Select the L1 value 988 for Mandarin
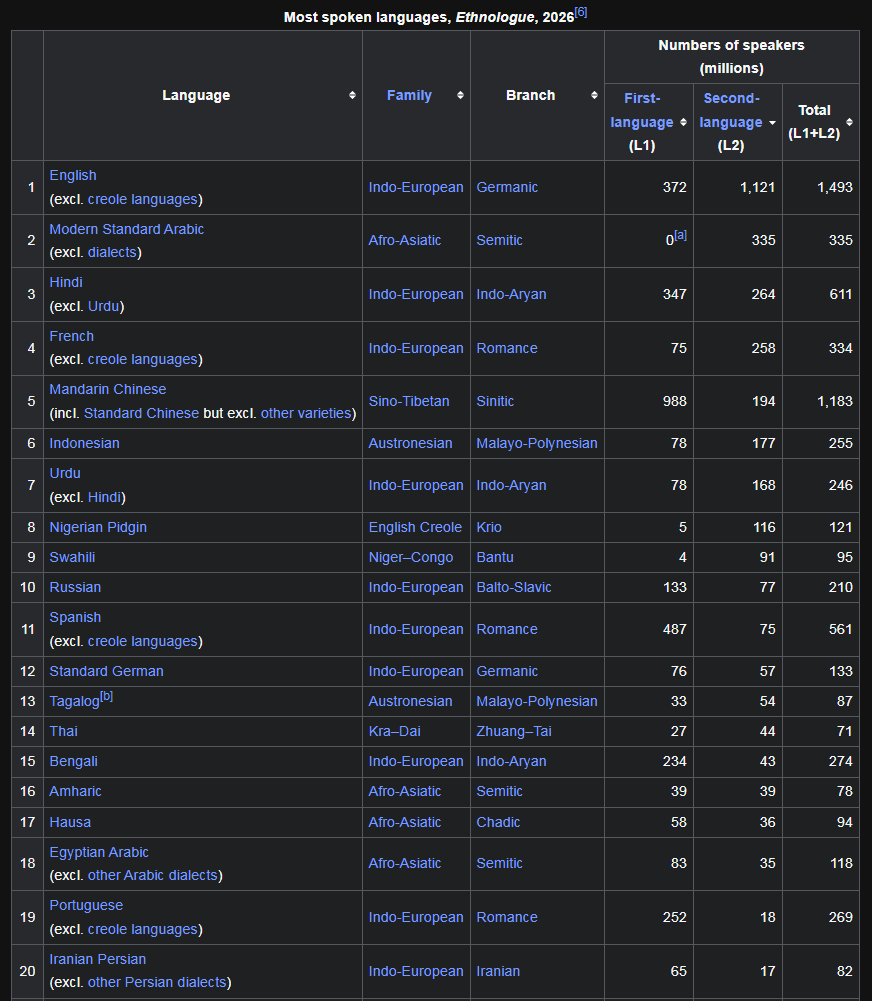The height and width of the screenshot is (1001, 872). click(675, 401)
